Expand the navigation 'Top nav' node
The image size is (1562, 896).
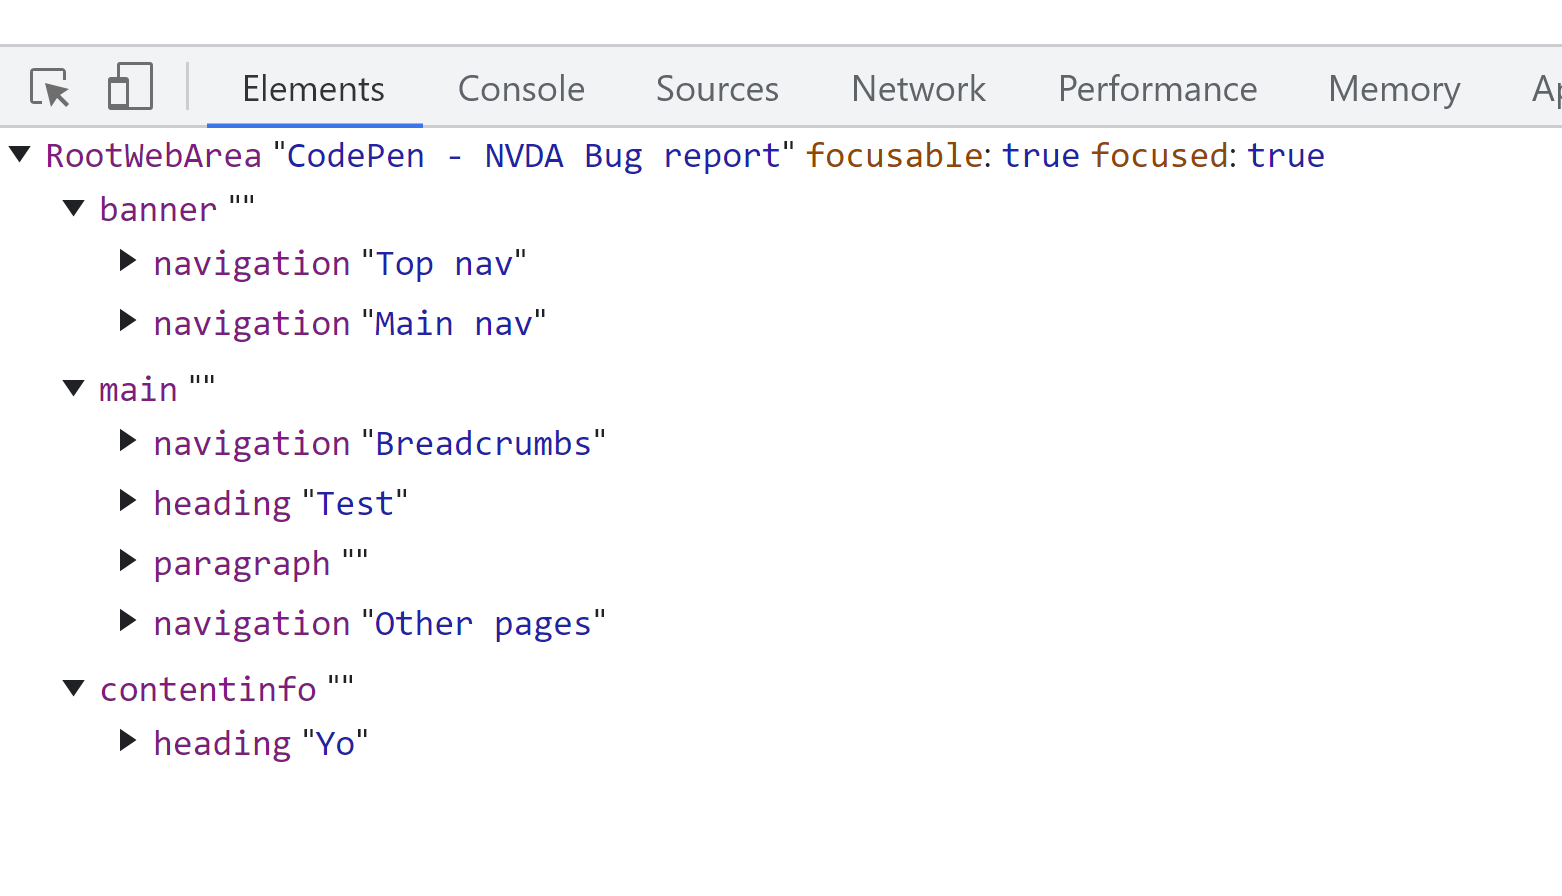click(x=127, y=261)
